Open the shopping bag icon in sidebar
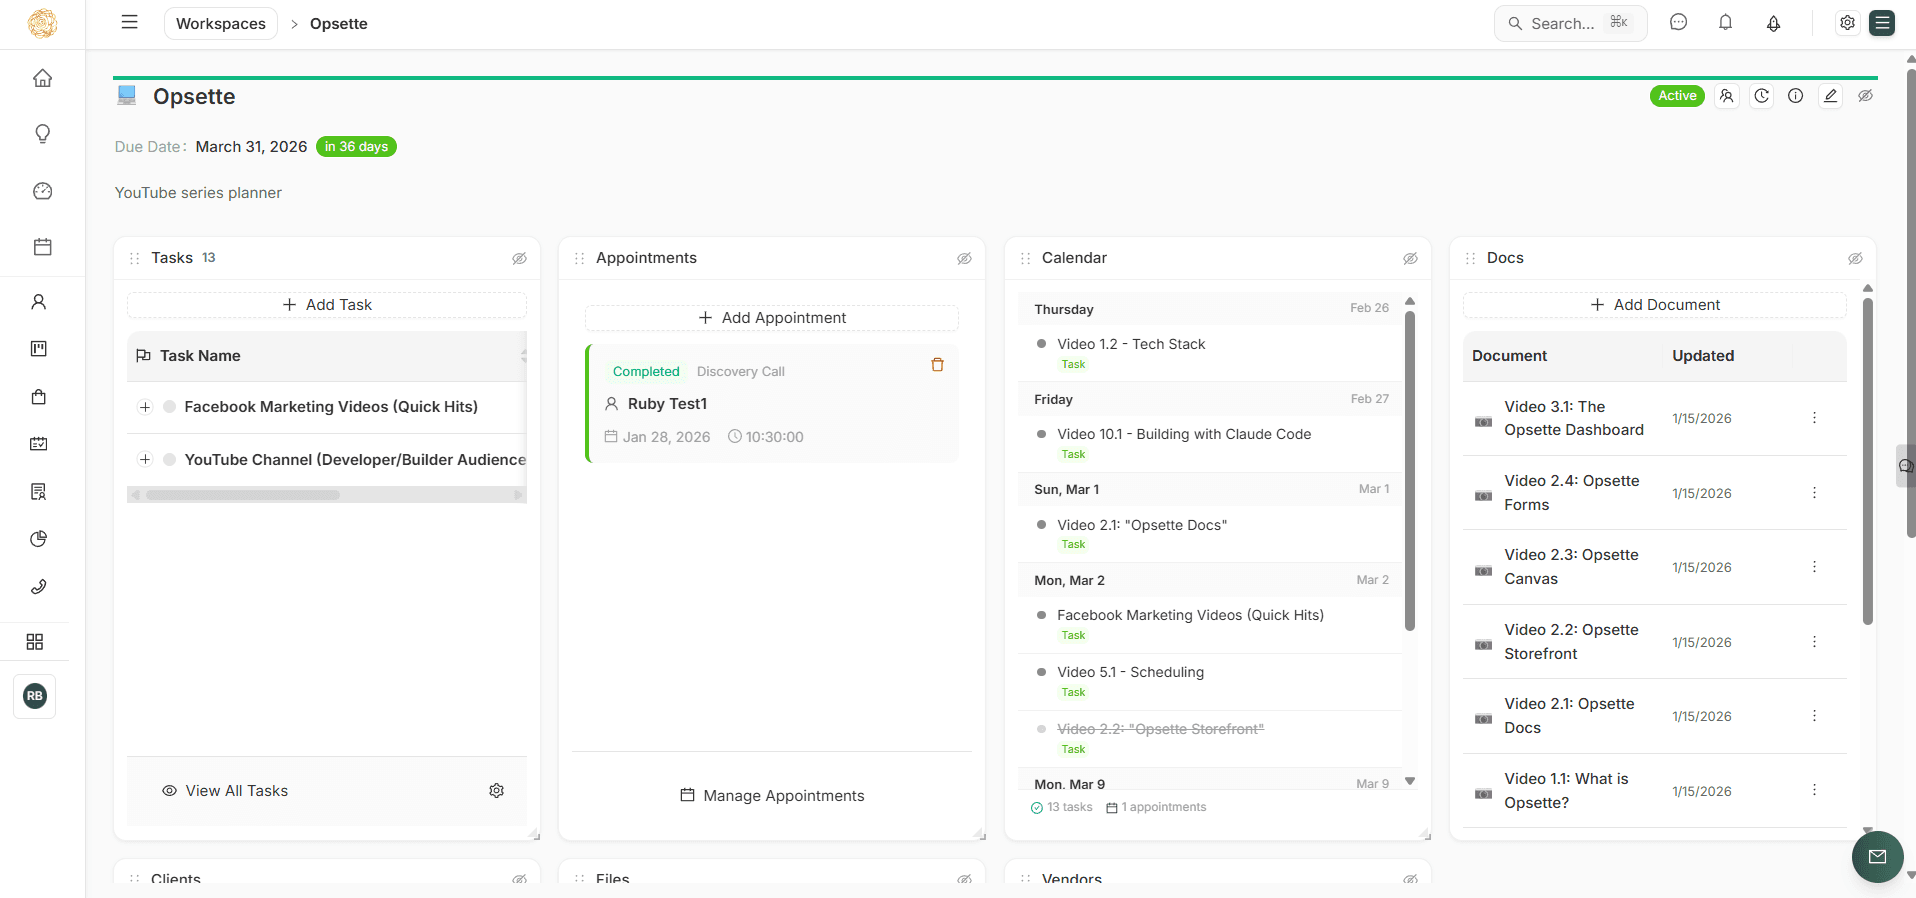This screenshot has width=1916, height=898. click(39, 397)
